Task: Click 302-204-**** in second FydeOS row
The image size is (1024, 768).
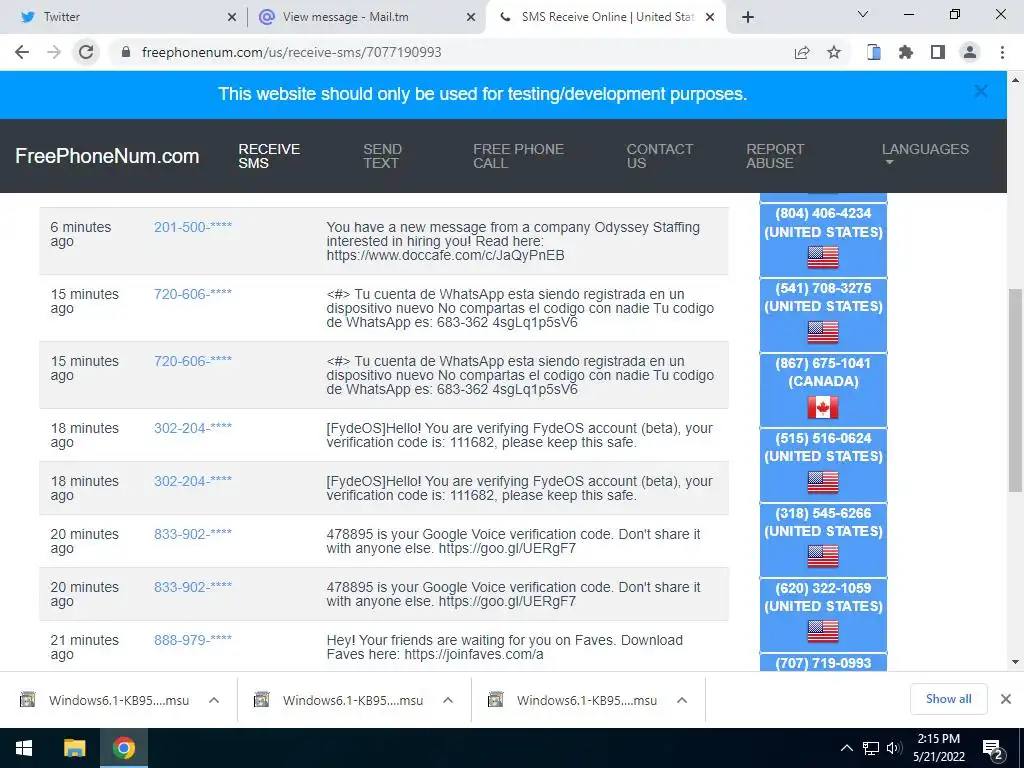Action: pyautogui.click(x=193, y=481)
